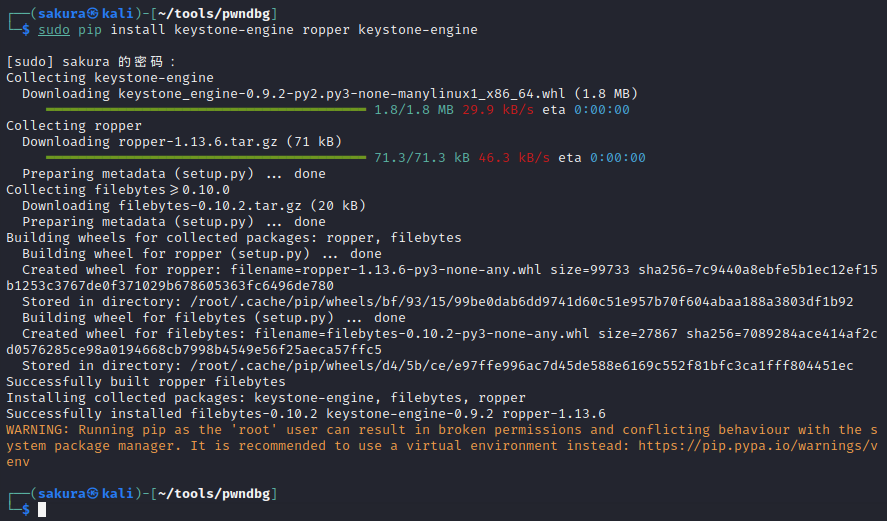Click the 'Successfully built ropper filebytes' line

[146, 382]
